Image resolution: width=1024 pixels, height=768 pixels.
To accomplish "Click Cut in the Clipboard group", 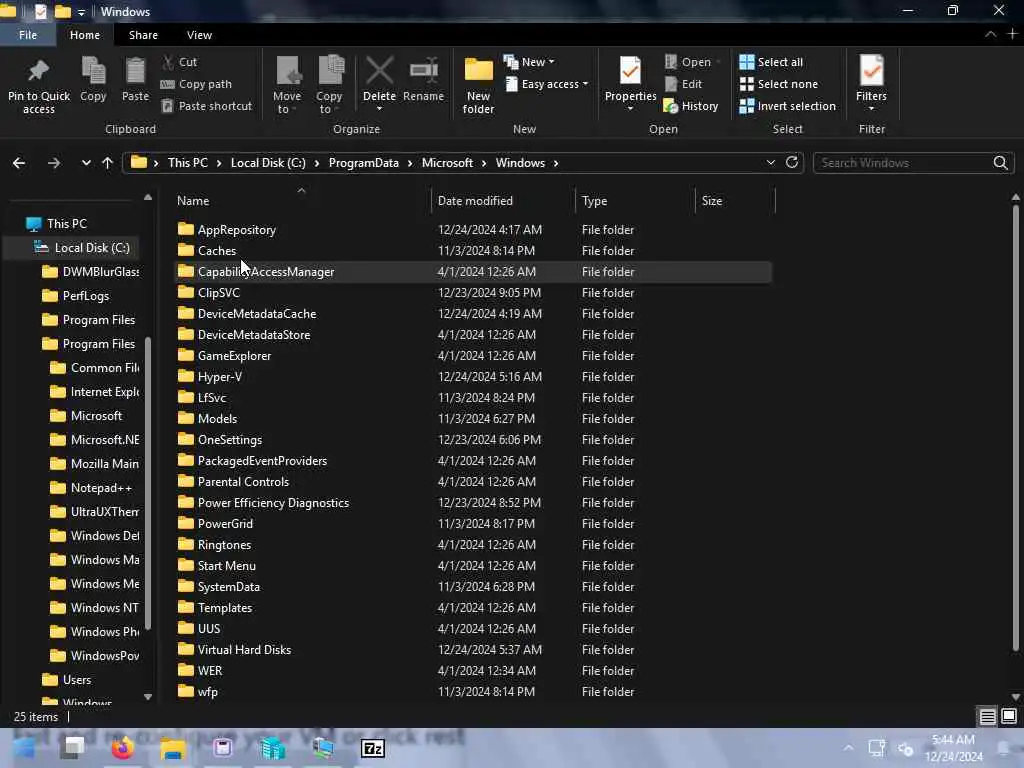I will click(180, 62).
